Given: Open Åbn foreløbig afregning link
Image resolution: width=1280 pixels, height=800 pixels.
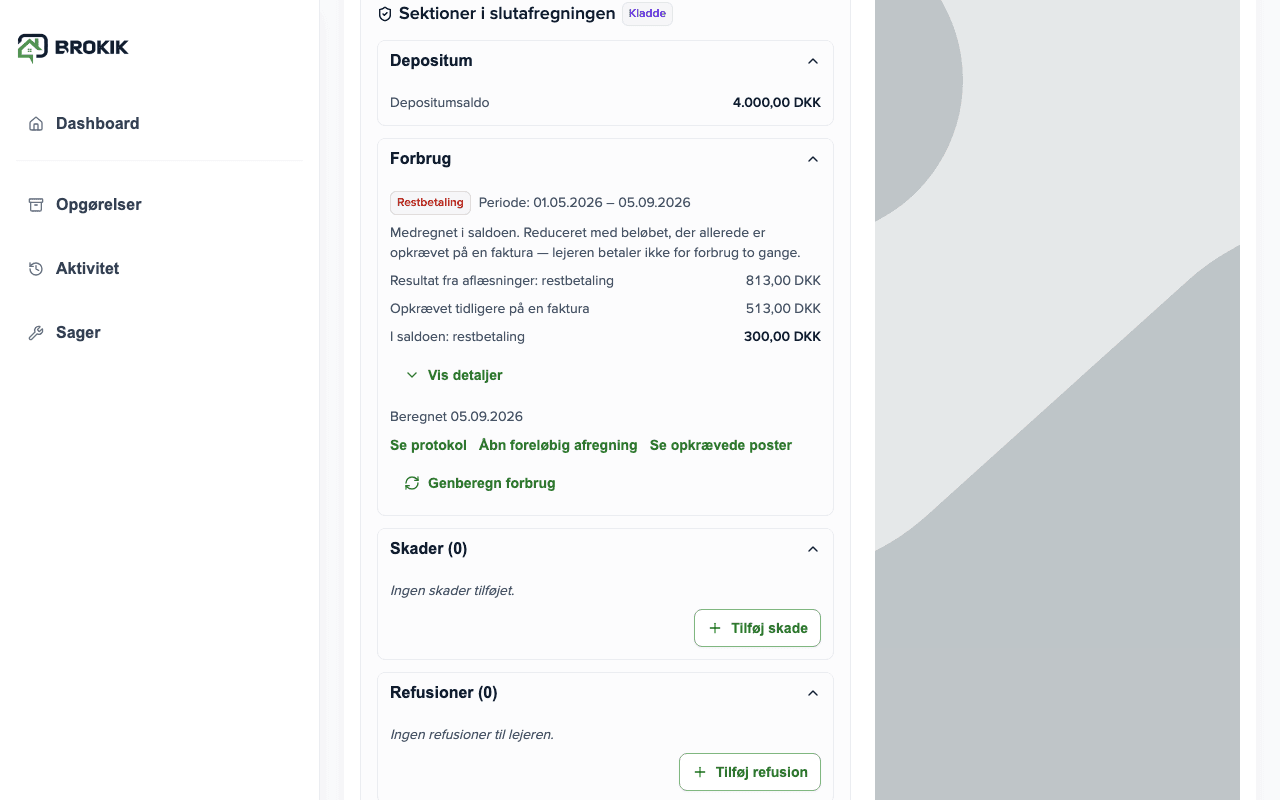Looking at the screenshot, I should pyautogui.click(x=558, y=445).
